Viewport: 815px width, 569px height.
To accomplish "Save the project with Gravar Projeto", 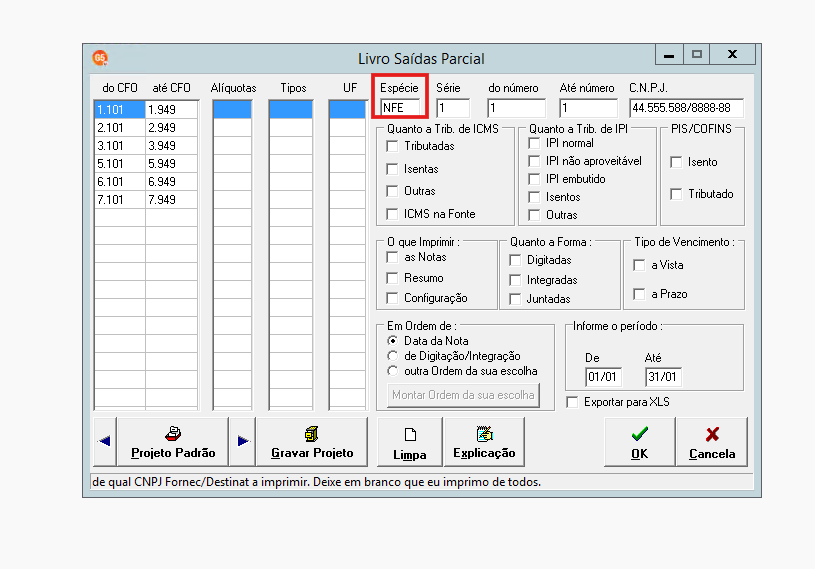I will click(x=312, y=441).
